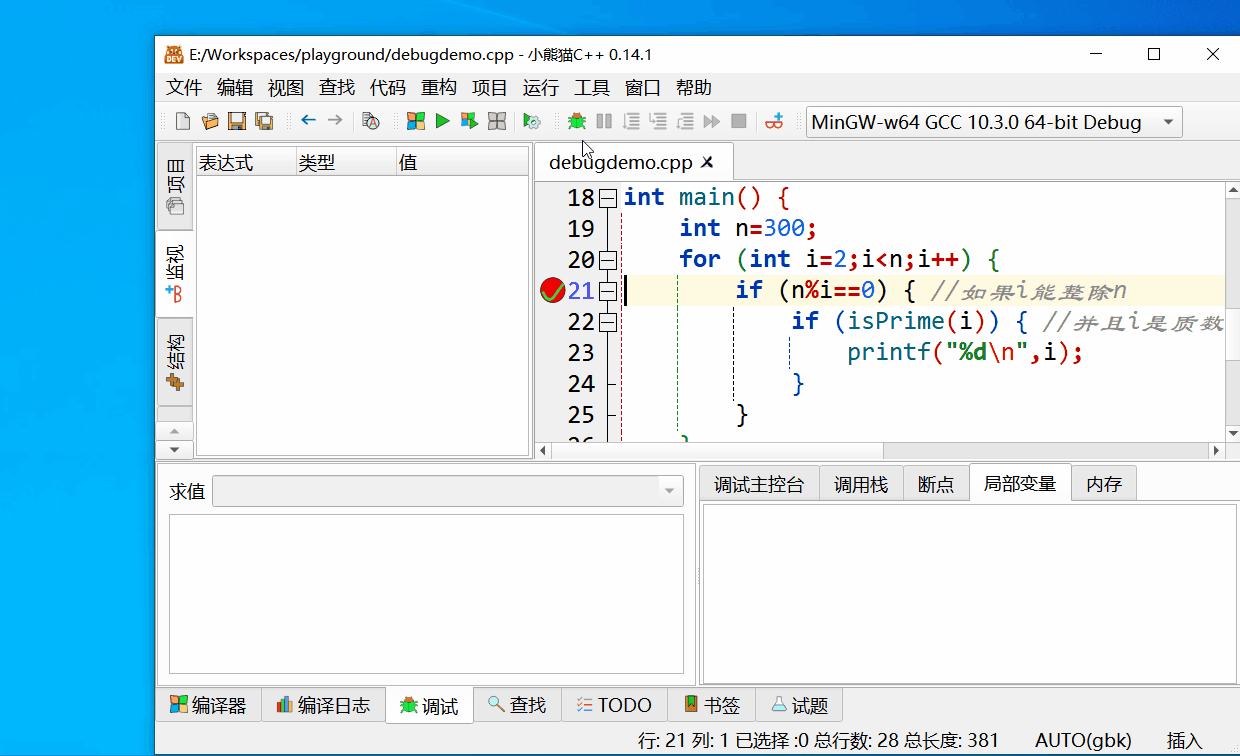Click the Add Watch glasses icon
1240x756 pixels.
tap(774, 121)
